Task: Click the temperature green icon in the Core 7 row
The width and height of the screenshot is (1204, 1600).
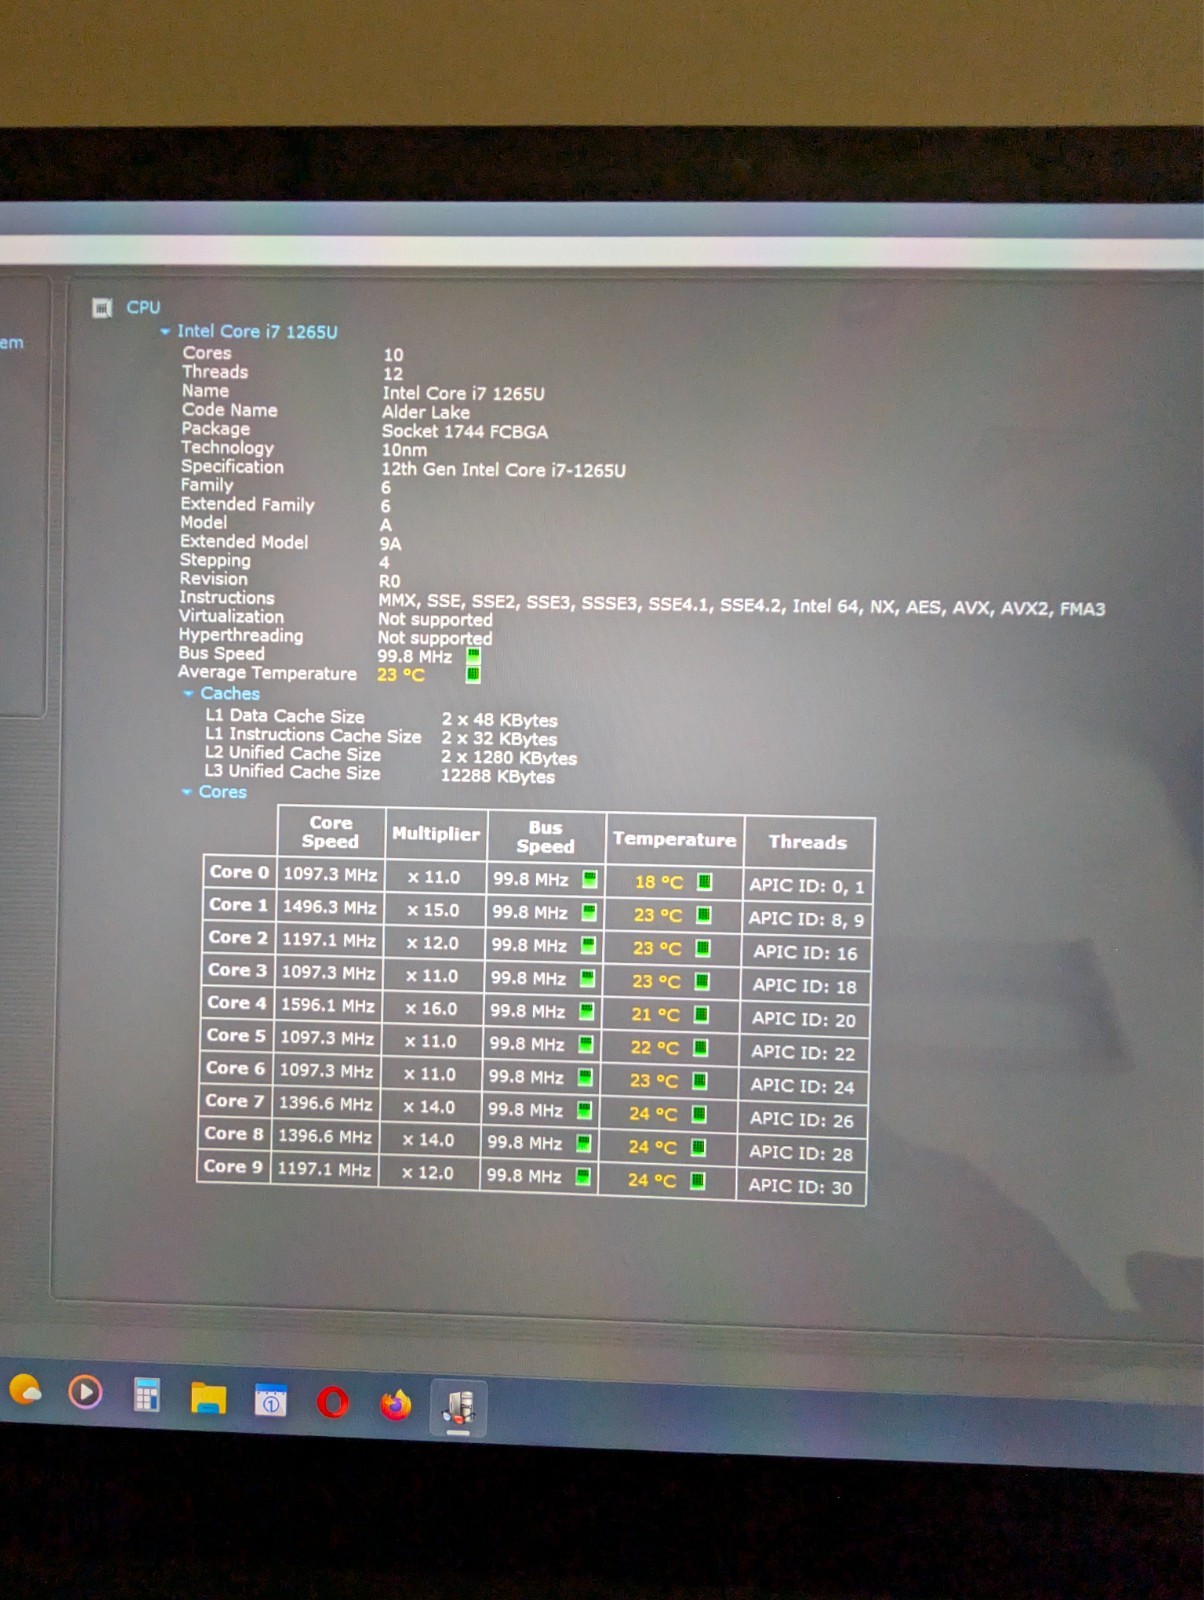Action: click(699, 1113)
